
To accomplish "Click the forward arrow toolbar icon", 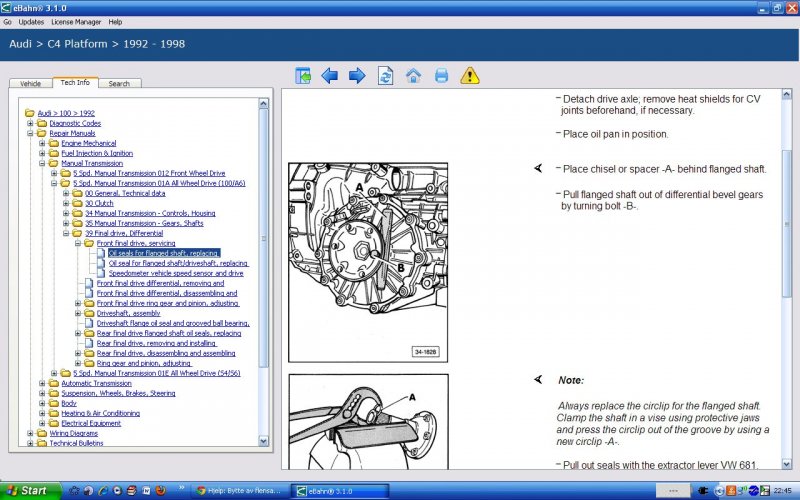I will click(x=357, y=76).
